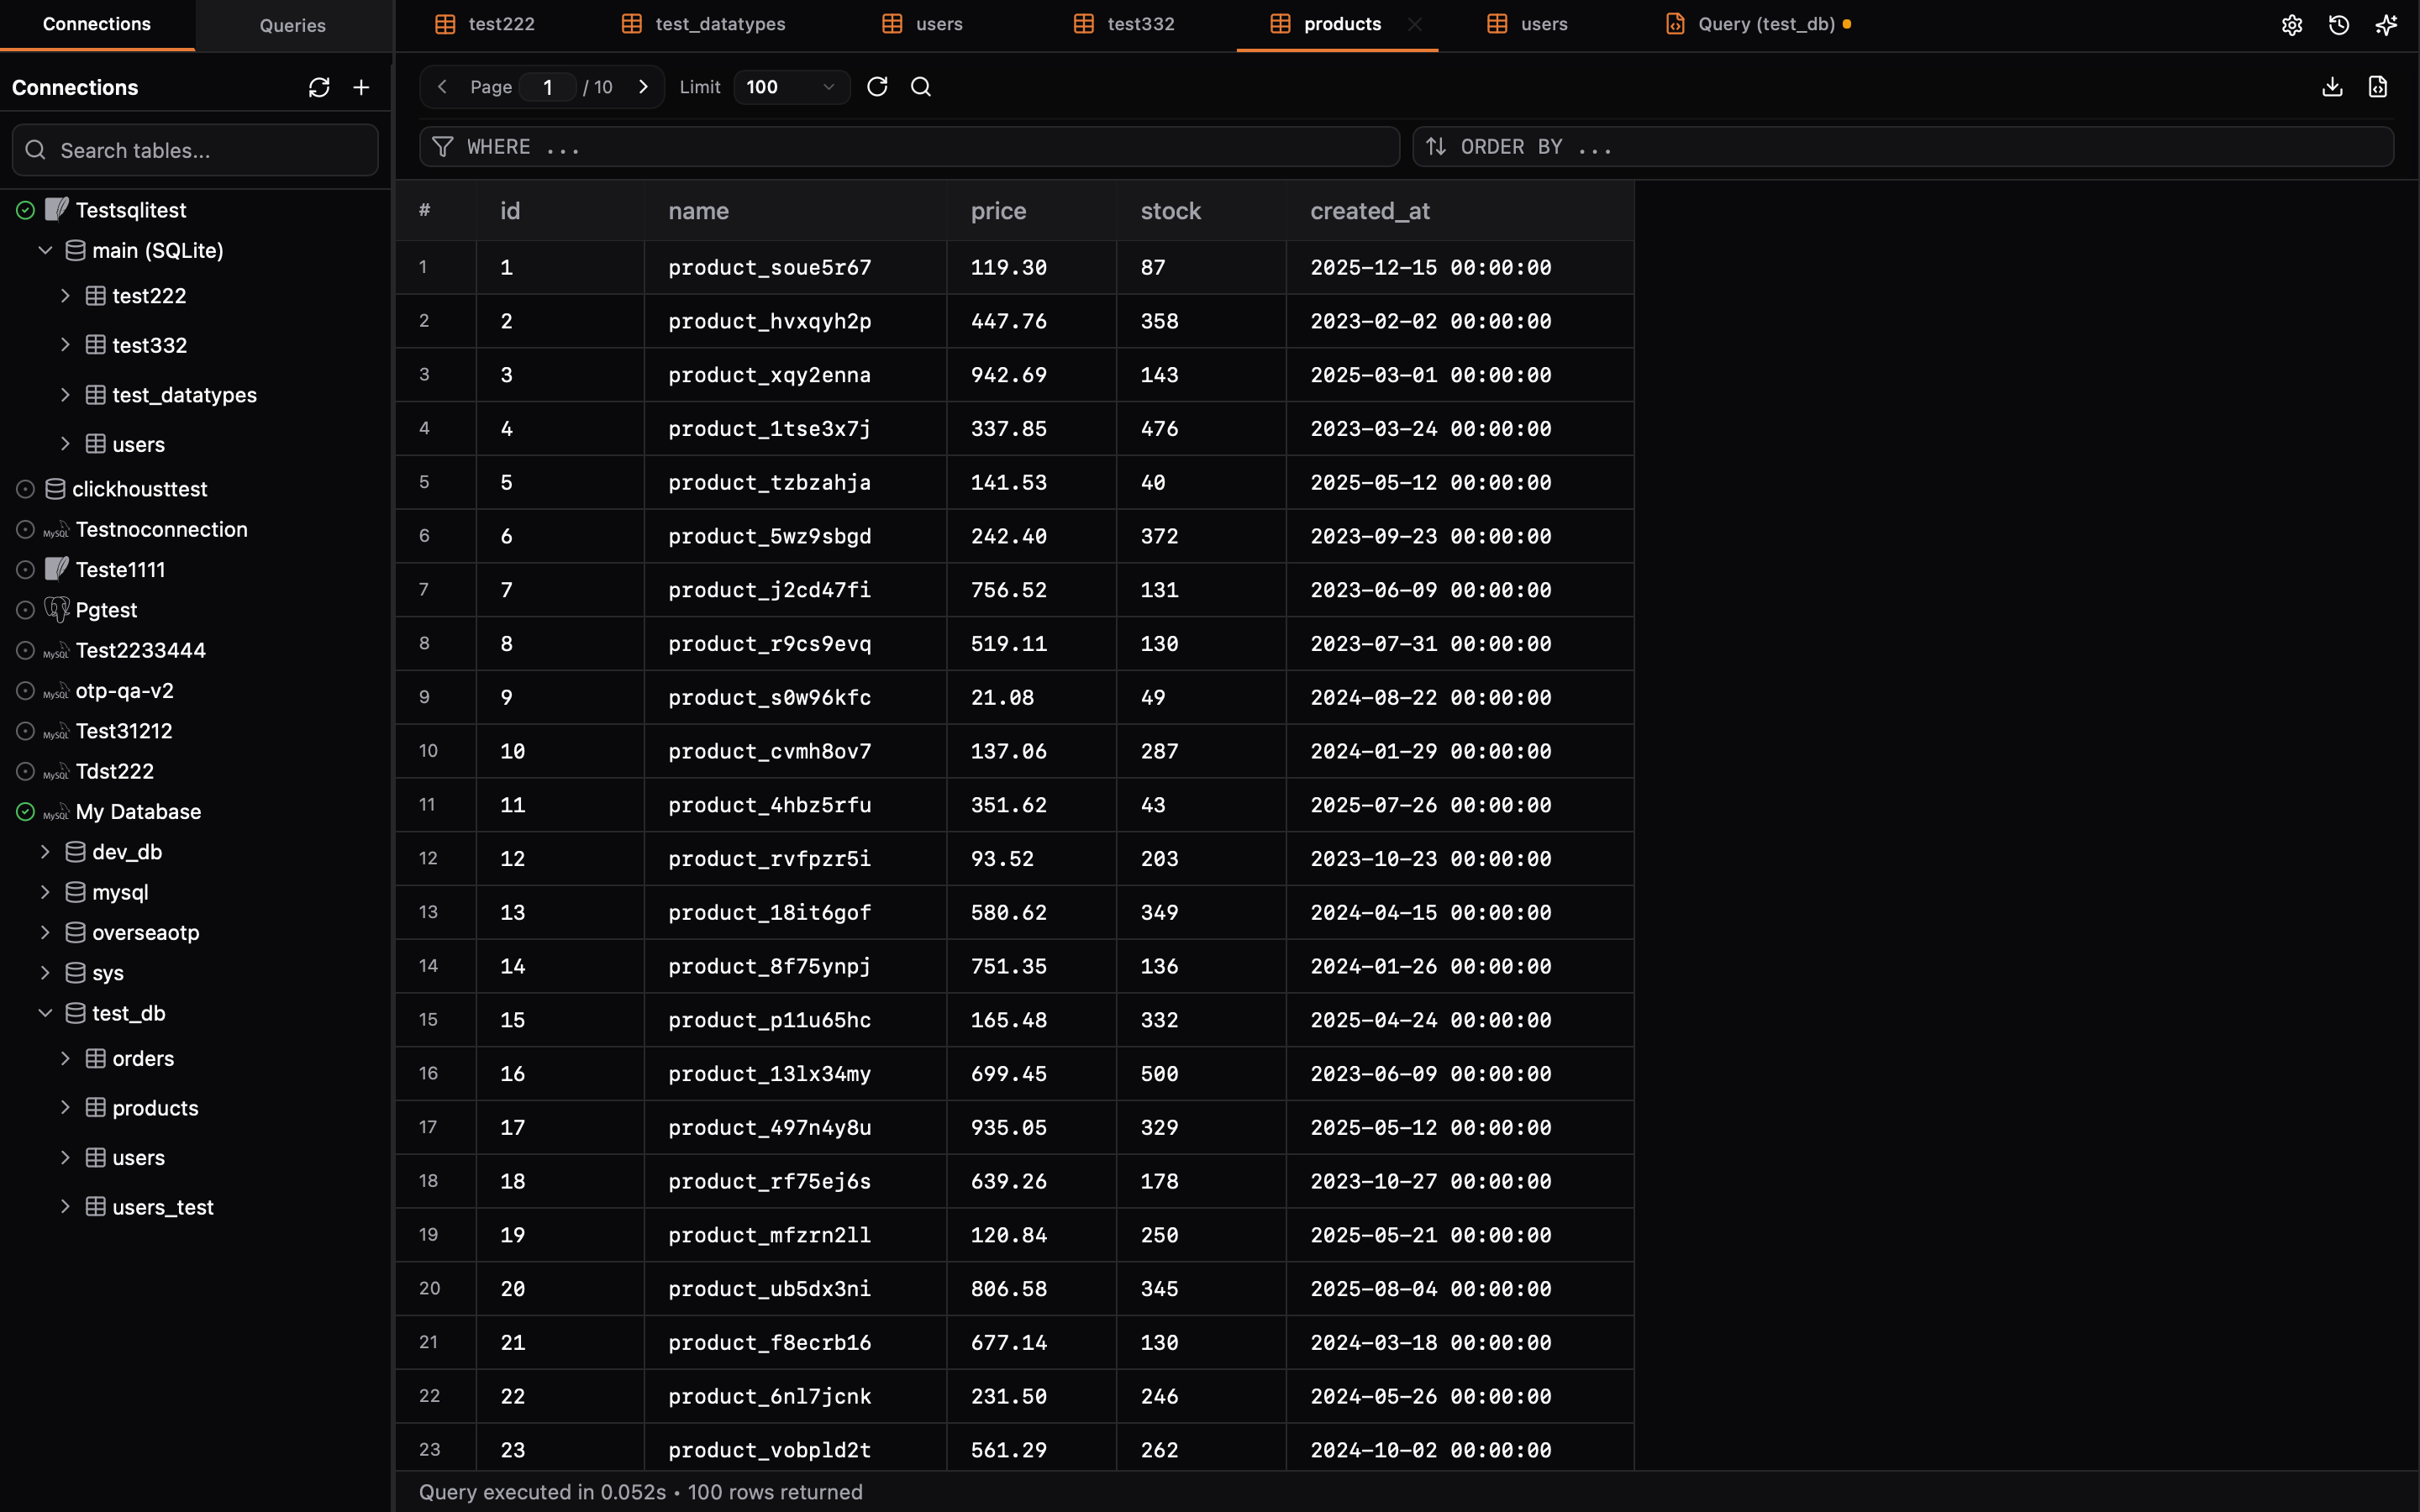Close the products tab

pos(1416,25)
